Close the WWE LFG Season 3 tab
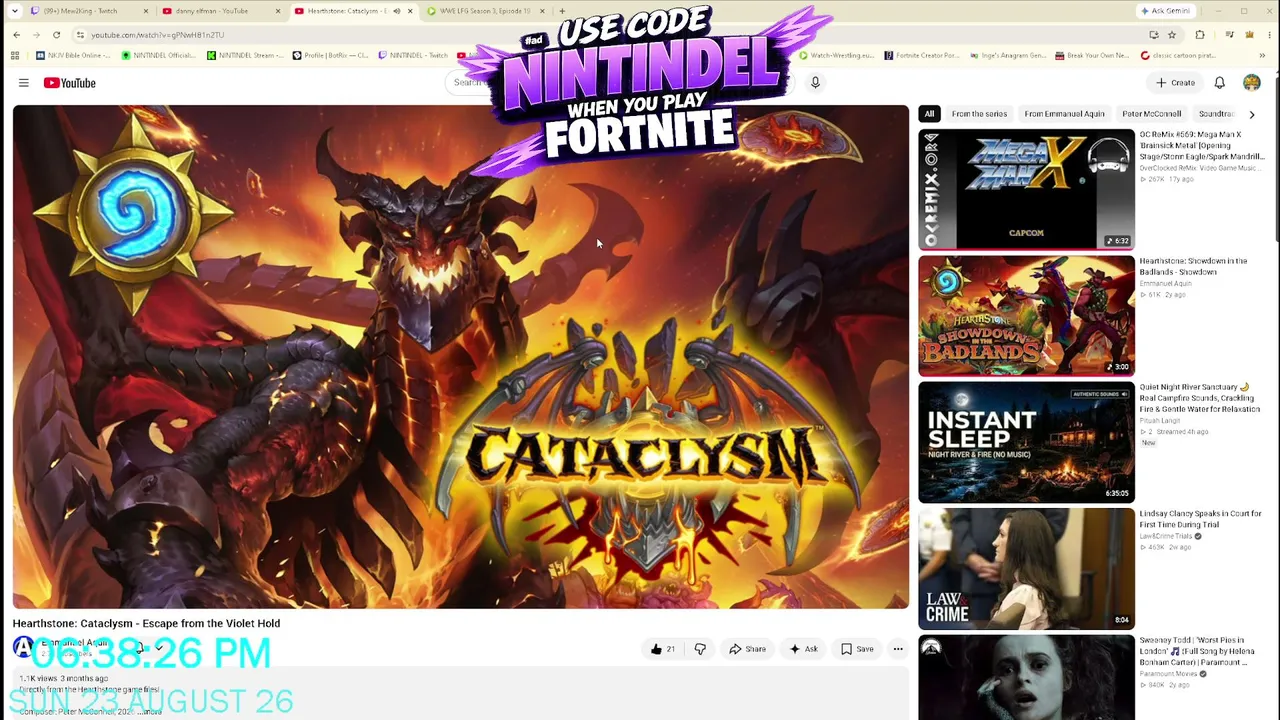The width and height of the screenshot is (1280, 720). [x=541, y=11]
